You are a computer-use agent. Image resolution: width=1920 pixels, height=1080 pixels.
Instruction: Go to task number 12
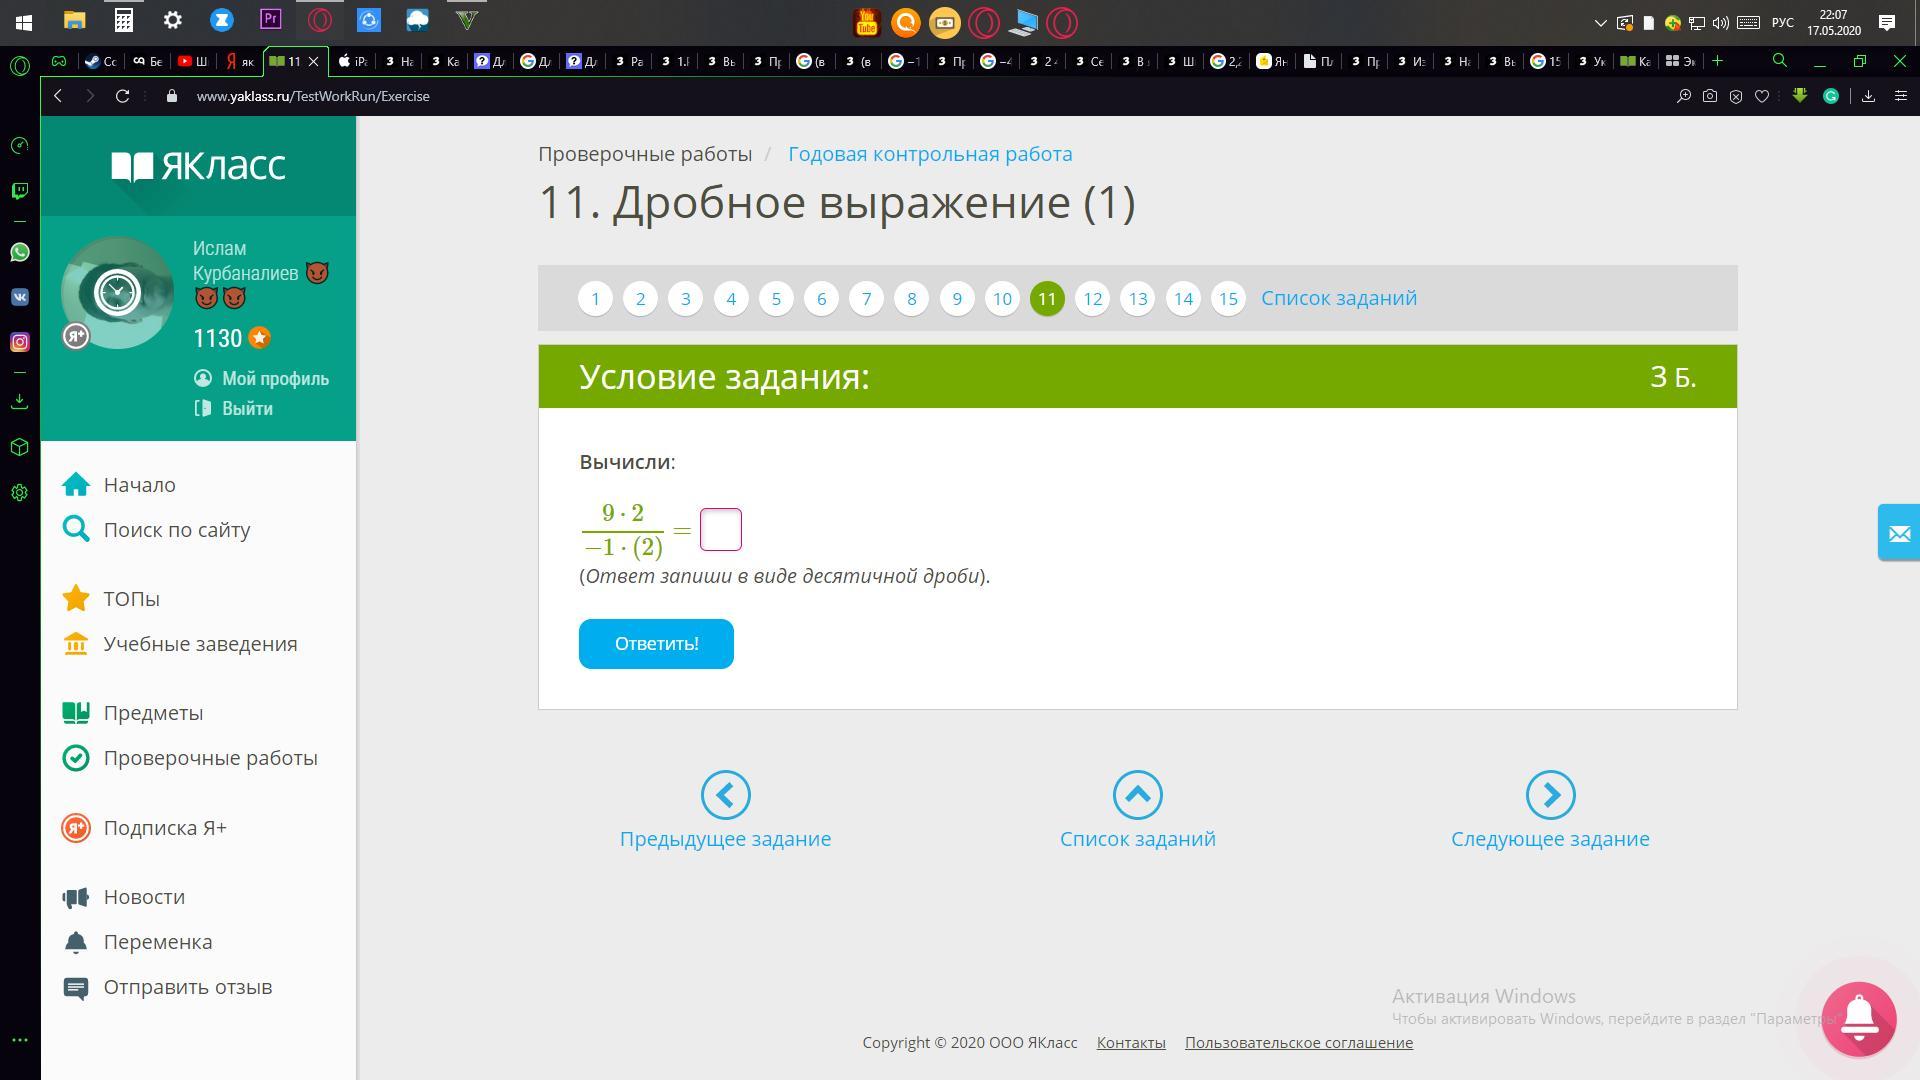(x=1092, y=298)
